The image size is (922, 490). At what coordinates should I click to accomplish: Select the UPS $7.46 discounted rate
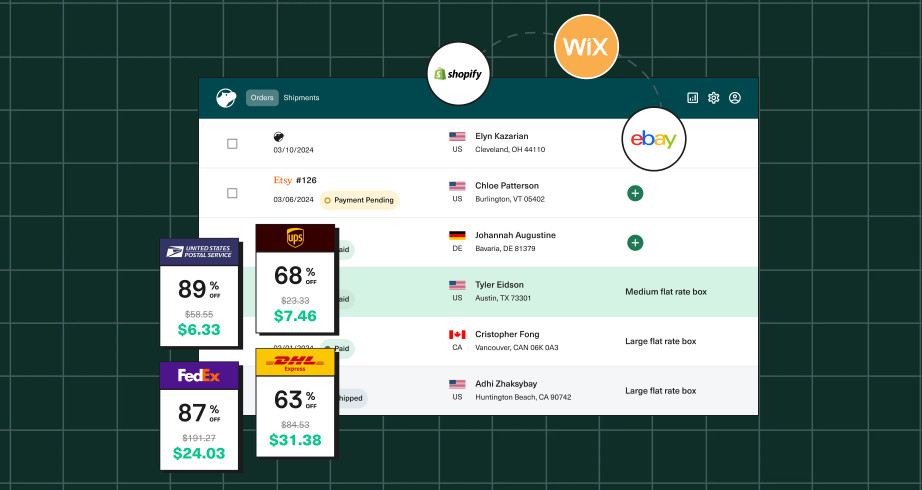295,316
